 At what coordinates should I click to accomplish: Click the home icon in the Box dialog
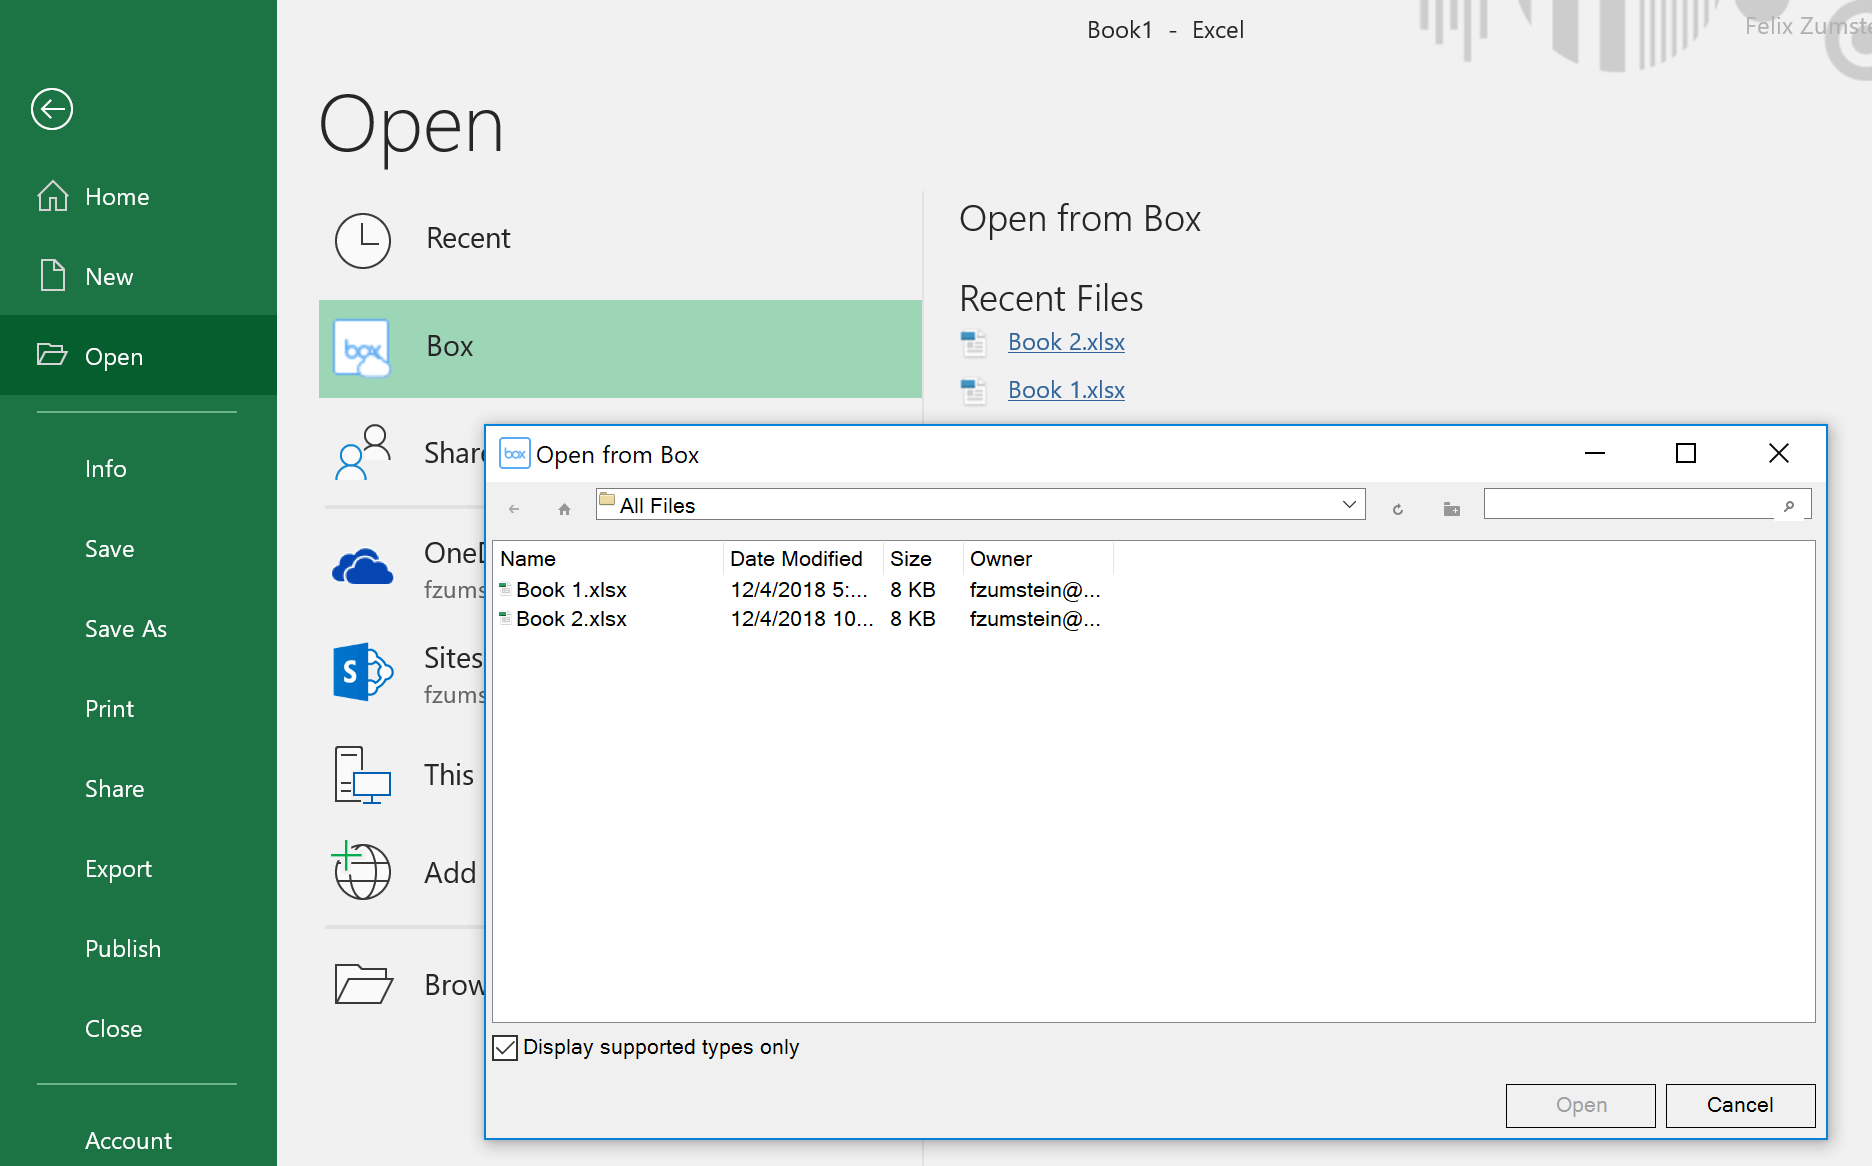(564, 509)
